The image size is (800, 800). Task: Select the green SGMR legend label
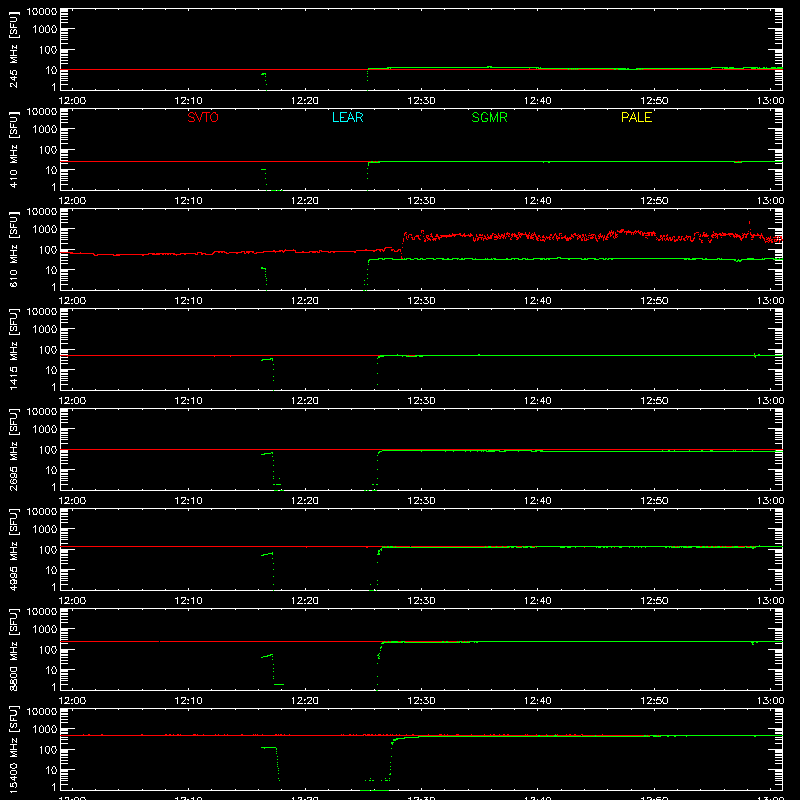489,117
